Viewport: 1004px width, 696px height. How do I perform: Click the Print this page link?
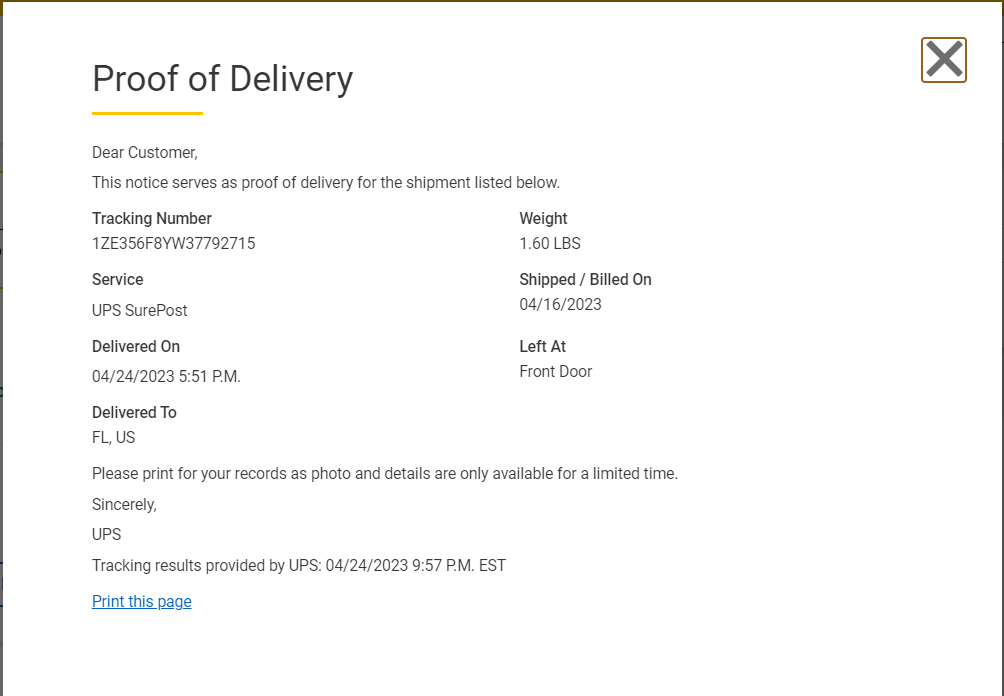[x=142, y=601]
